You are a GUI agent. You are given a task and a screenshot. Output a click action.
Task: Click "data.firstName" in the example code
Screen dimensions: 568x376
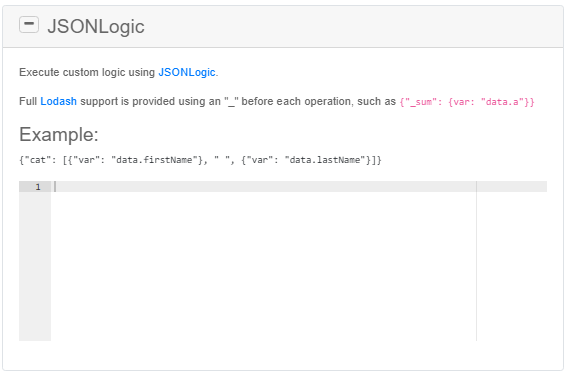tap(157, 160)
